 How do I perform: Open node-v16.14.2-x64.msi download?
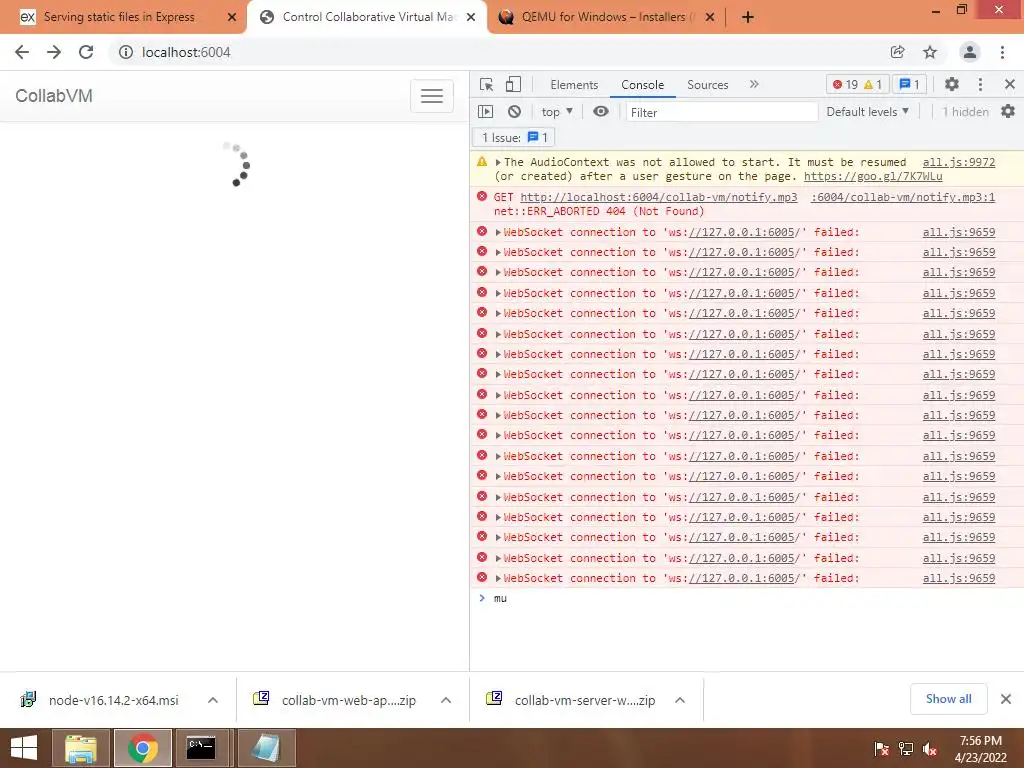tap(113, 700)
